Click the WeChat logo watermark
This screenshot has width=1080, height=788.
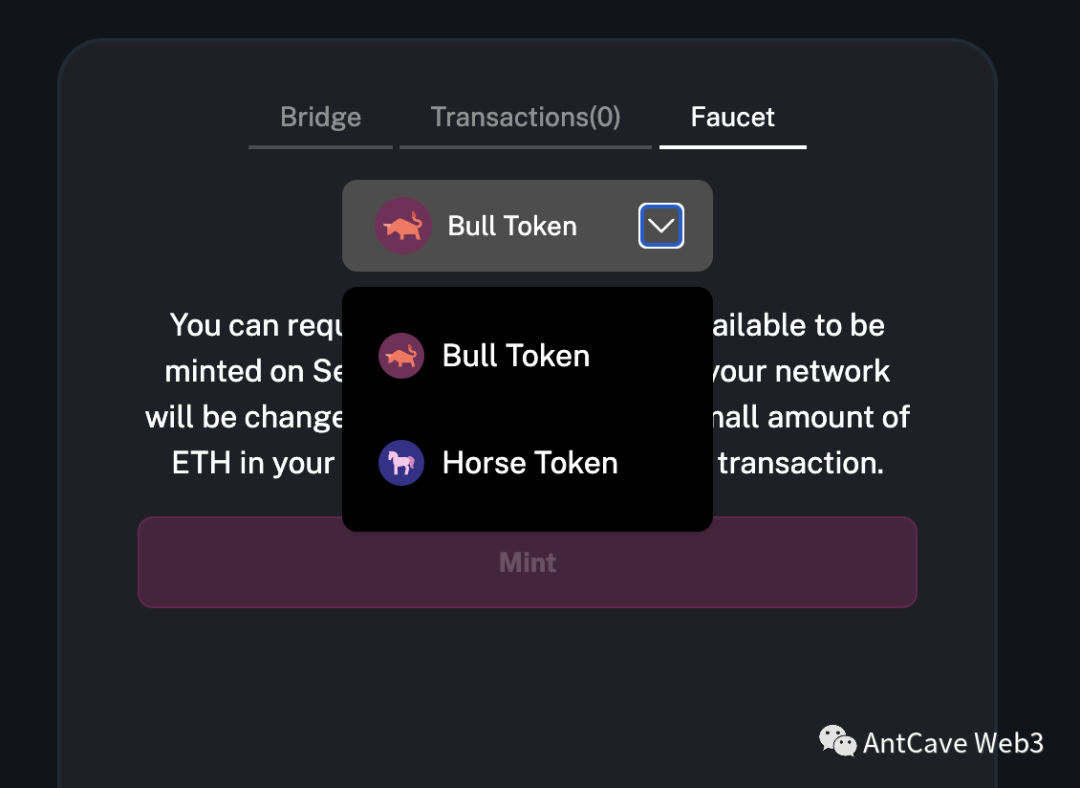click(x=837, y=741)
